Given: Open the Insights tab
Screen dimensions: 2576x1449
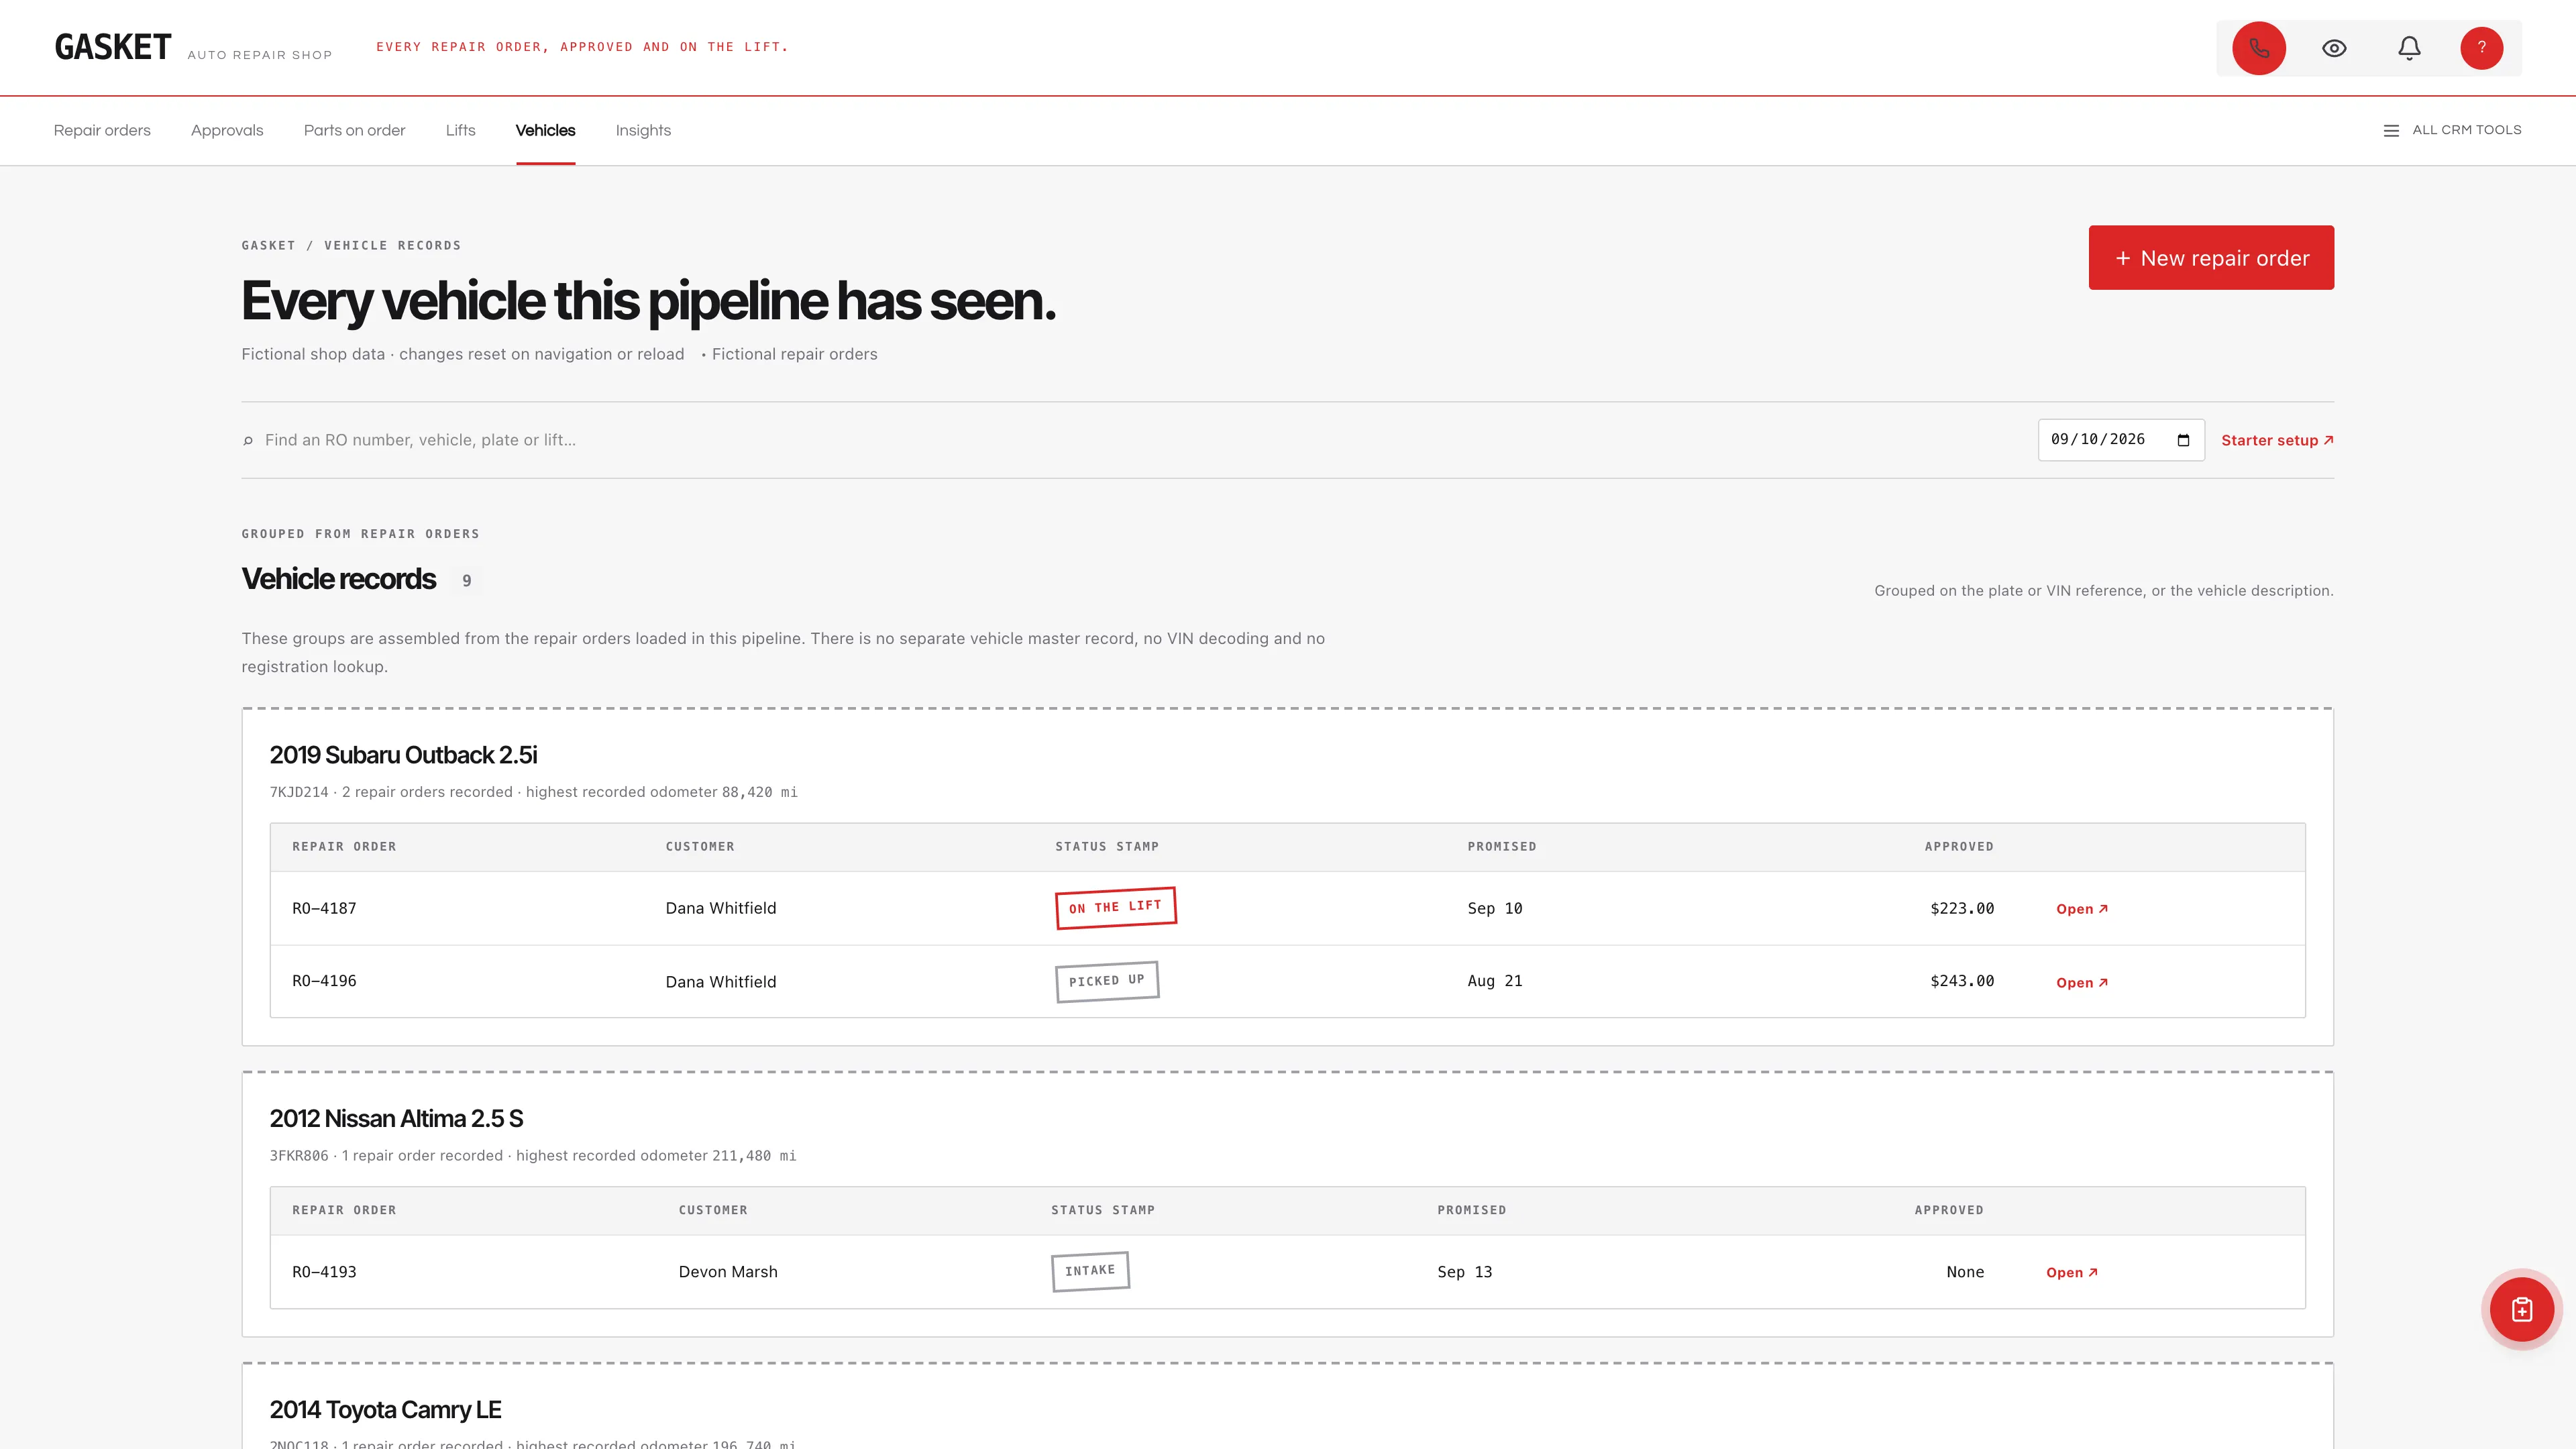Looking at the screenshot, I should 643,130.
